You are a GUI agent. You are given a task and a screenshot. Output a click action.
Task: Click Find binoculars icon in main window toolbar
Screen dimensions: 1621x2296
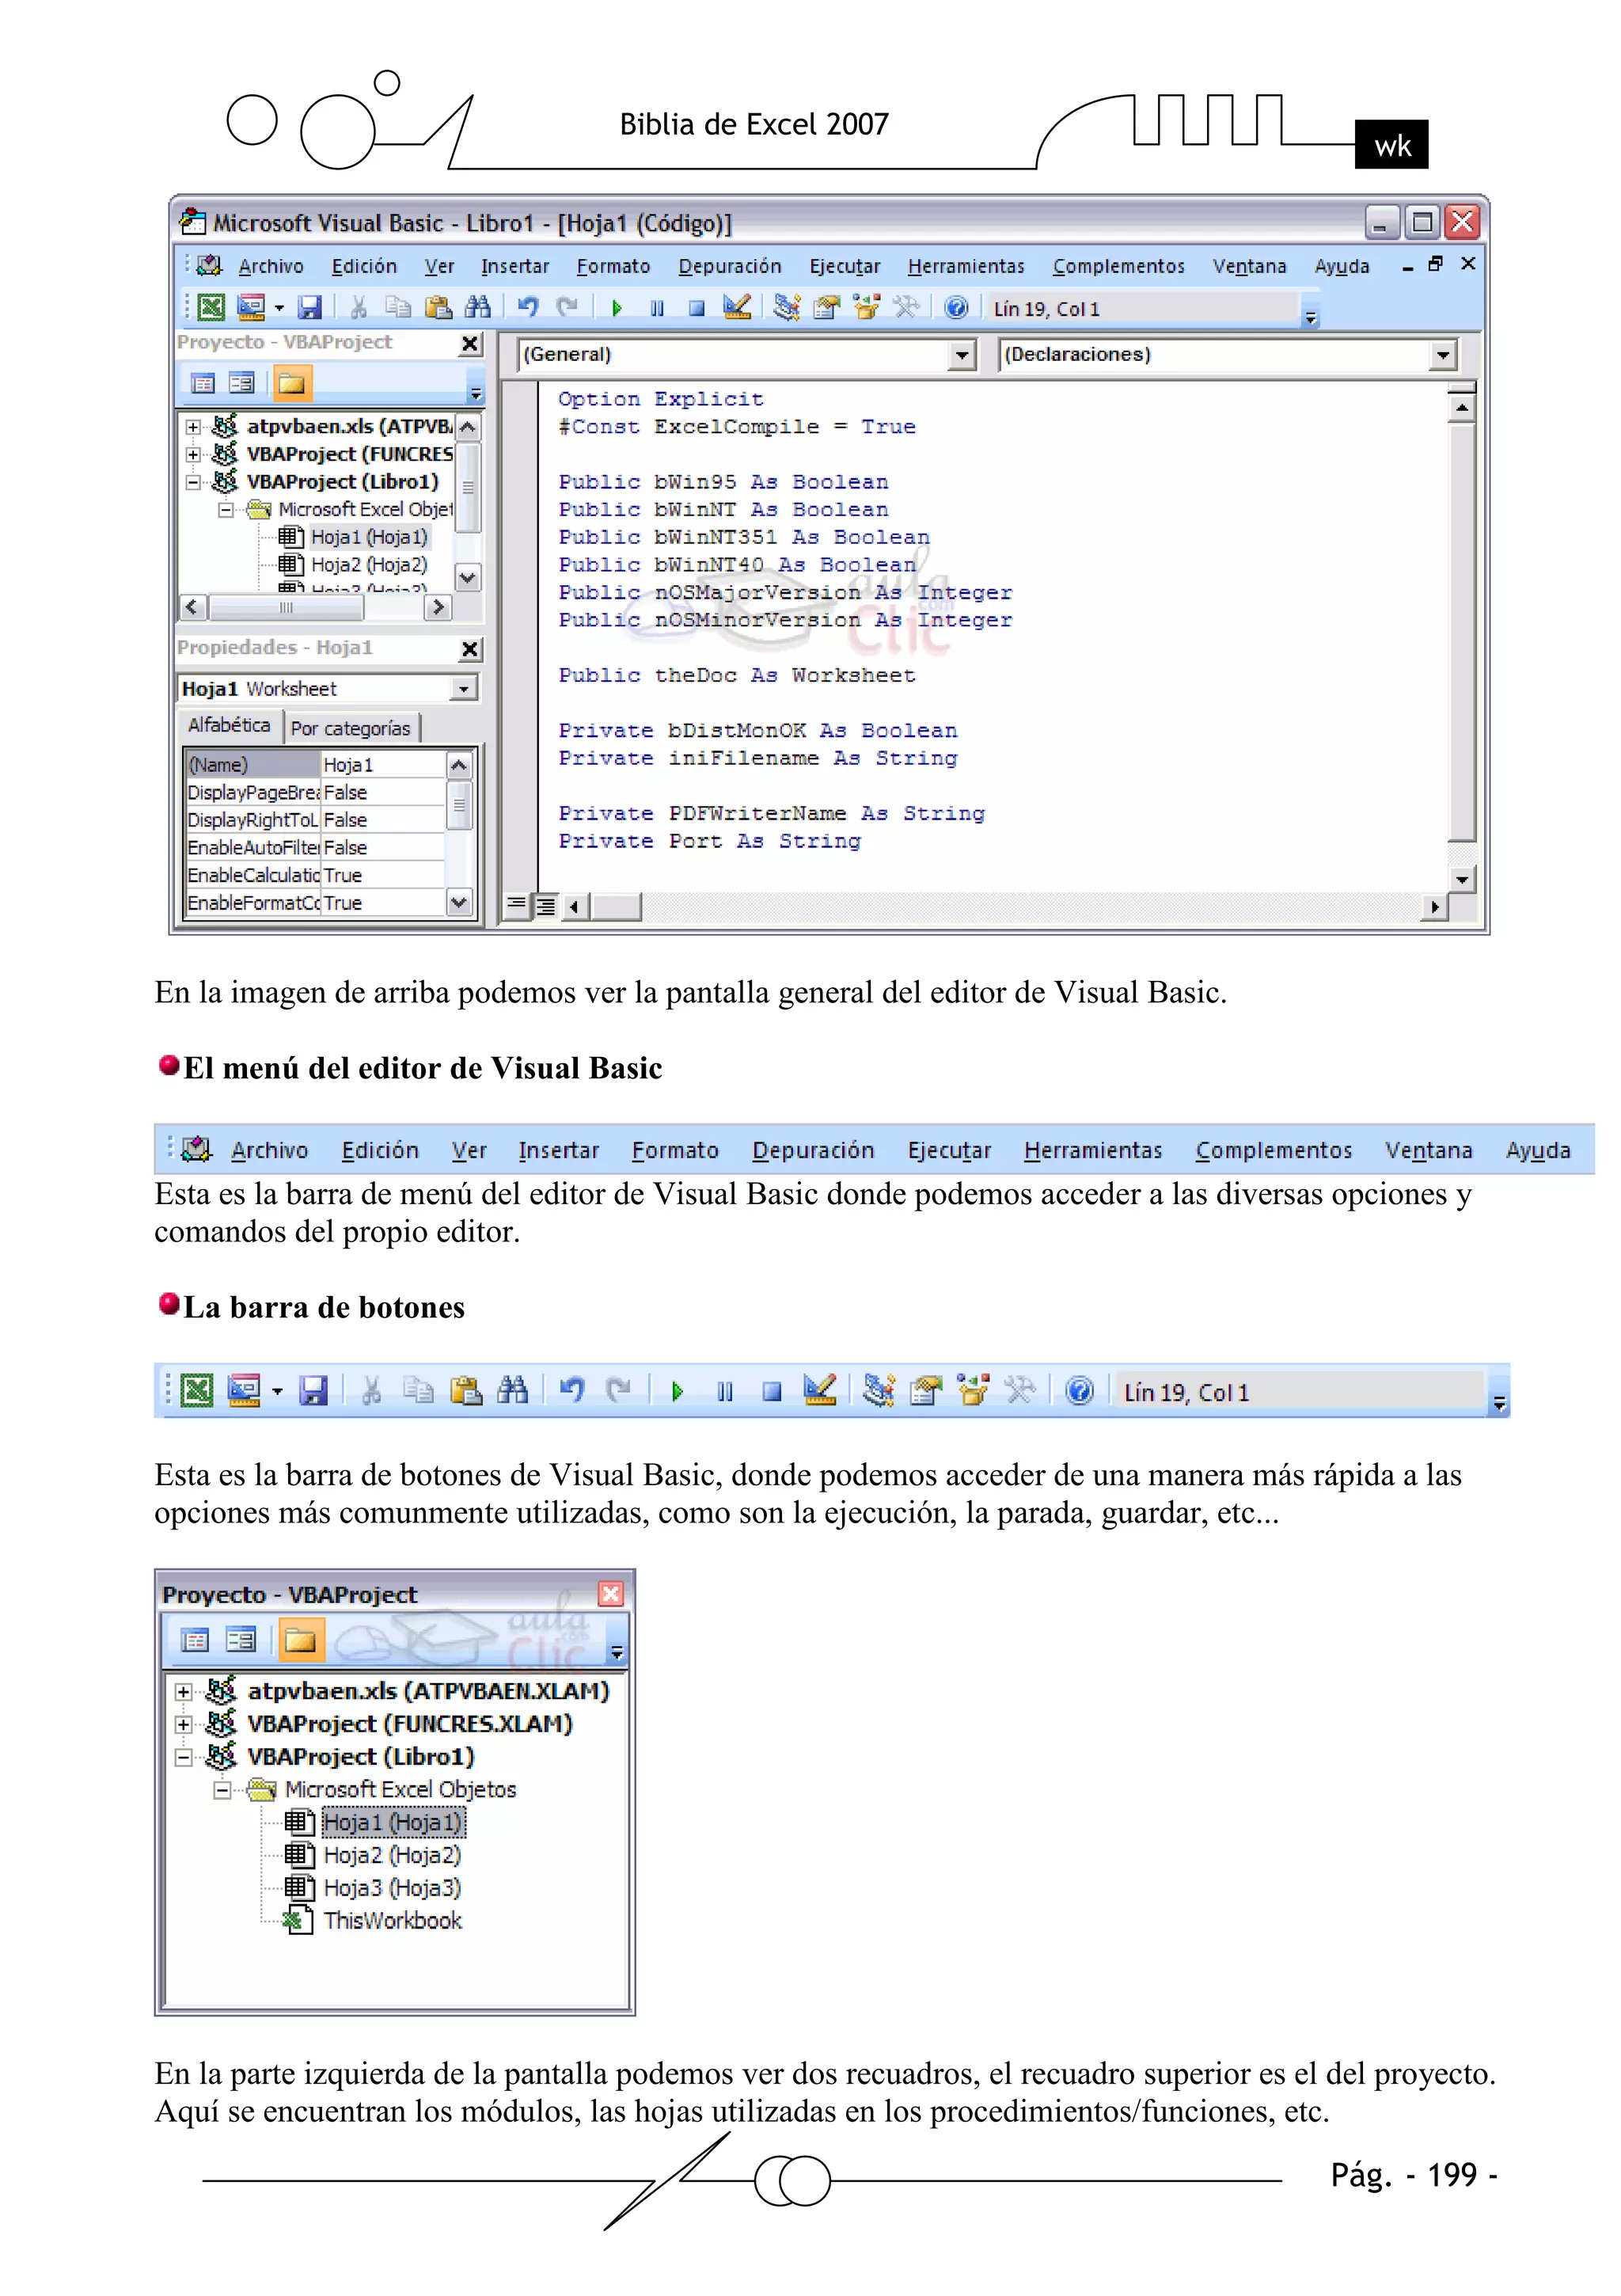(478, 307)
